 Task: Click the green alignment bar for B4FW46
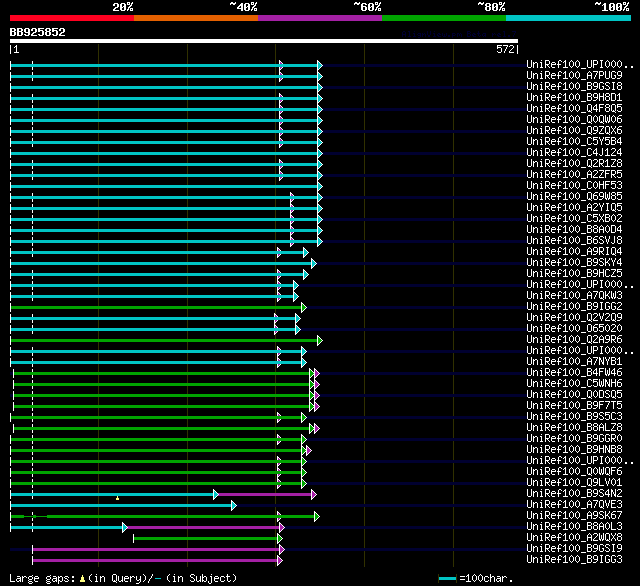[x=162, y=373]
